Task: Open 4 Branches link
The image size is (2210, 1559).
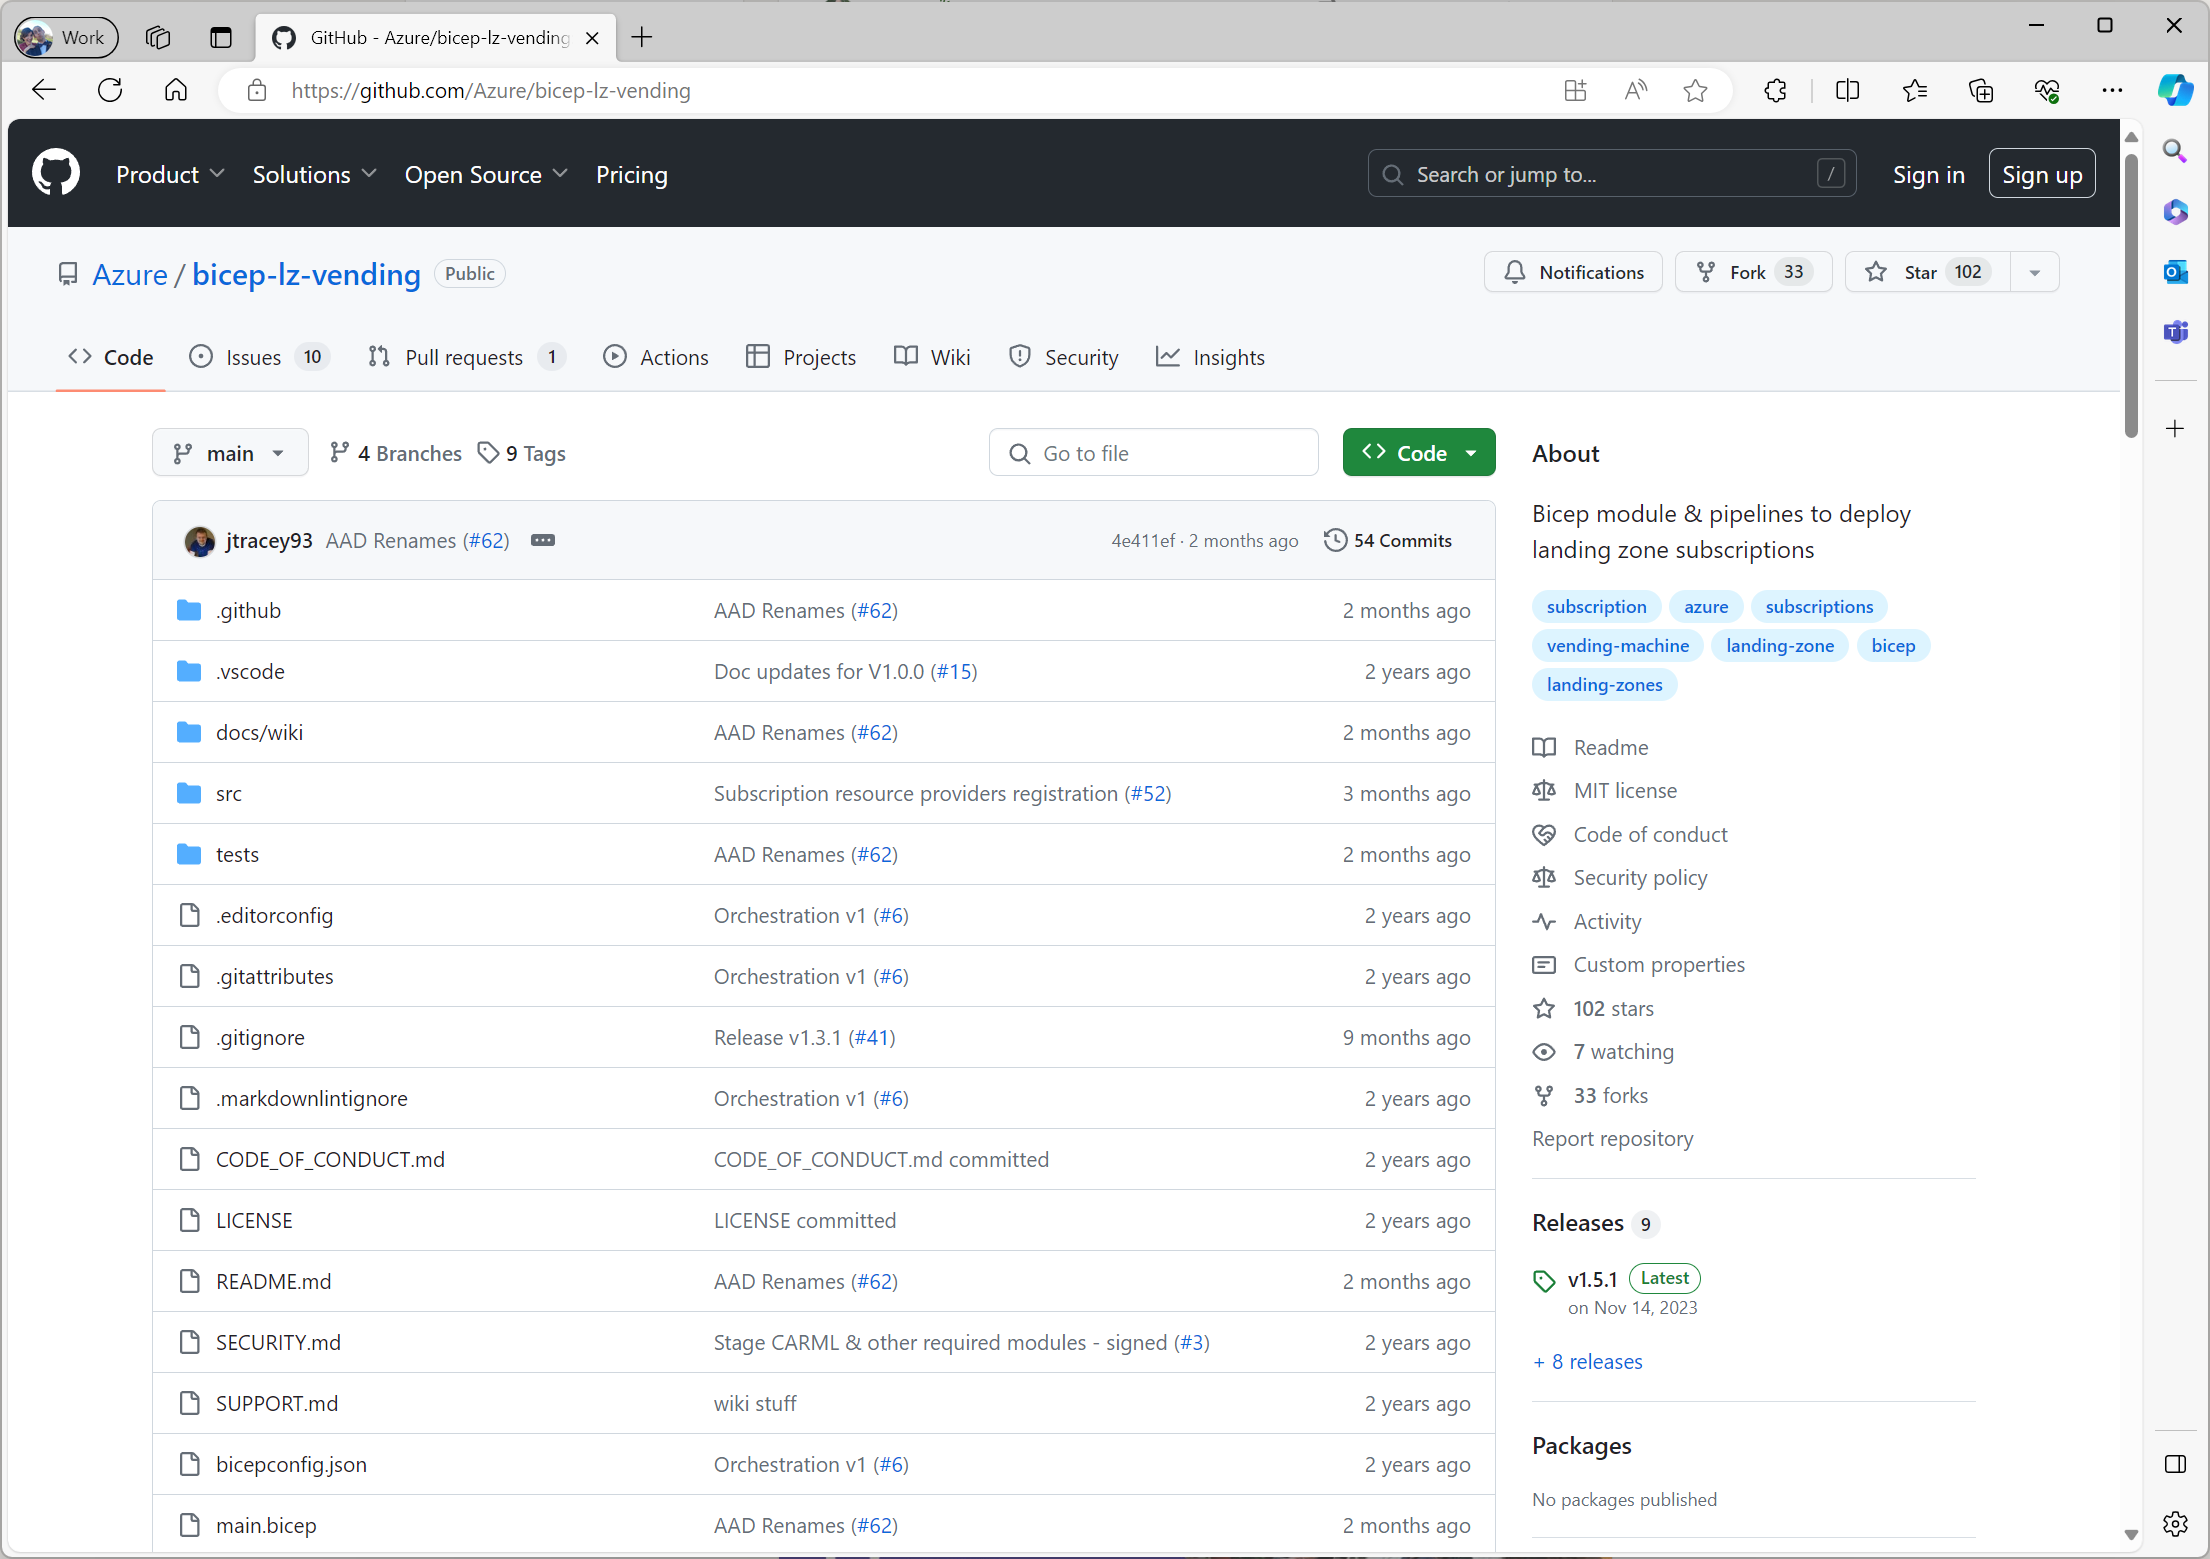Action: click(x=396, y=453)
